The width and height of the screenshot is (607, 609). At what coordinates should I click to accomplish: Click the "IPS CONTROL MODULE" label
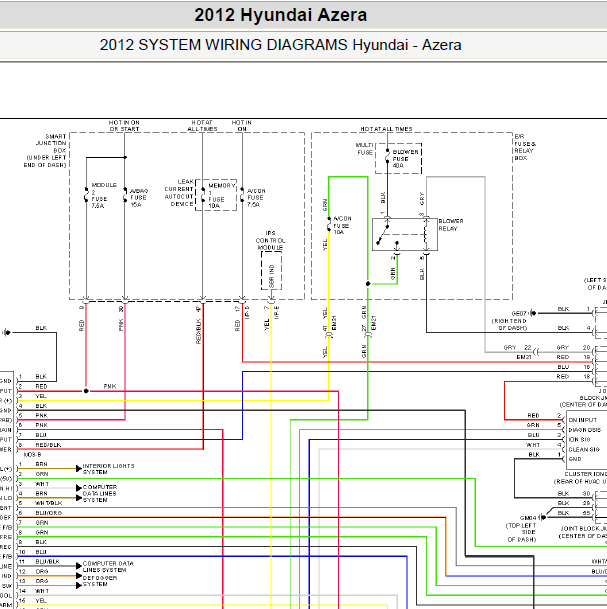point(270,240)
